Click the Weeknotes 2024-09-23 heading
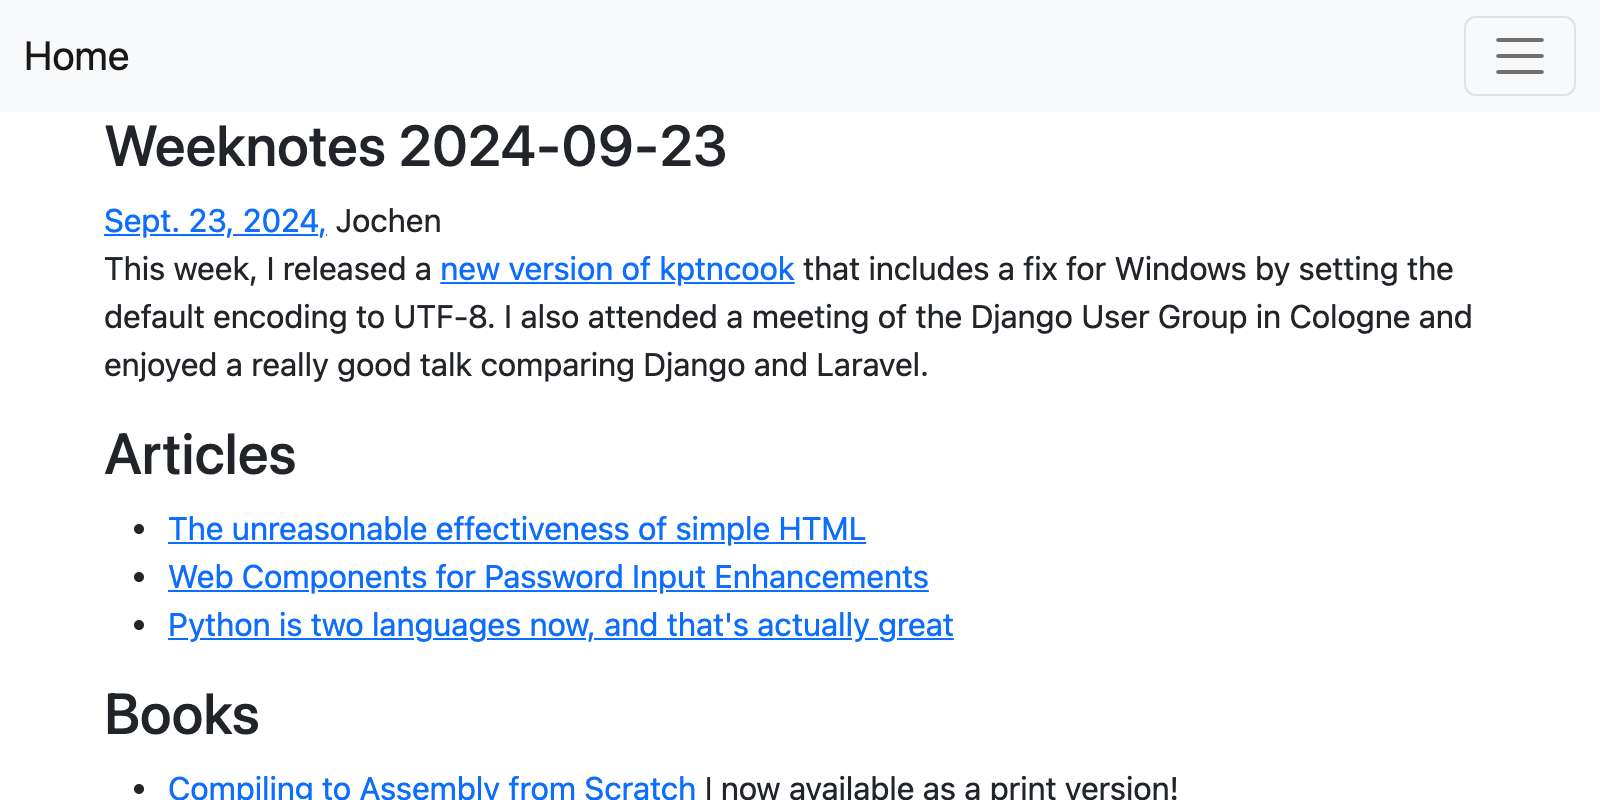 (x=416, y=147)
